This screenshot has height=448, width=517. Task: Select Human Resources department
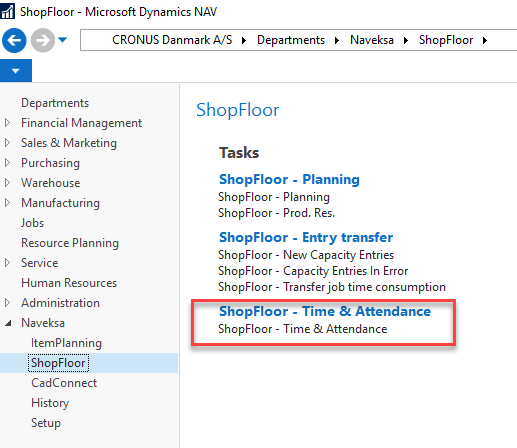pyautogui.click(x=69, y=283)
